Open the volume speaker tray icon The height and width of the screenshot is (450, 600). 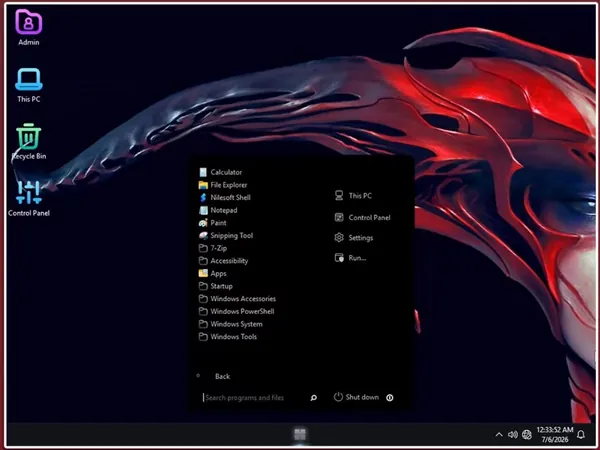click(x=513, y=434)
